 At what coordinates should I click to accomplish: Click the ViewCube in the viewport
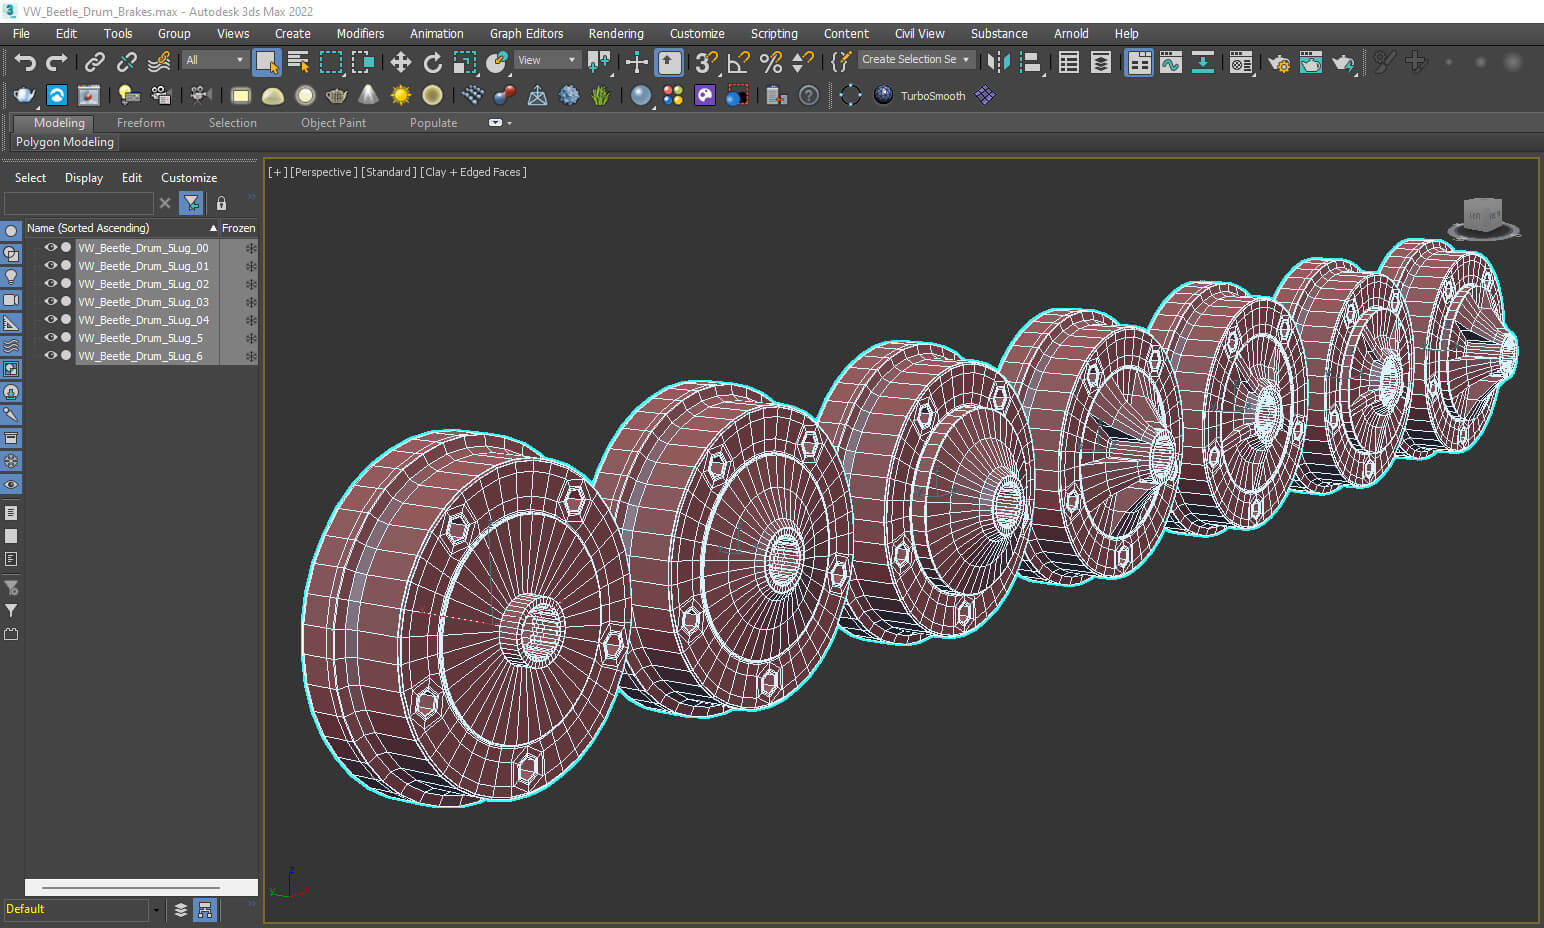(x=1483, y=218)
